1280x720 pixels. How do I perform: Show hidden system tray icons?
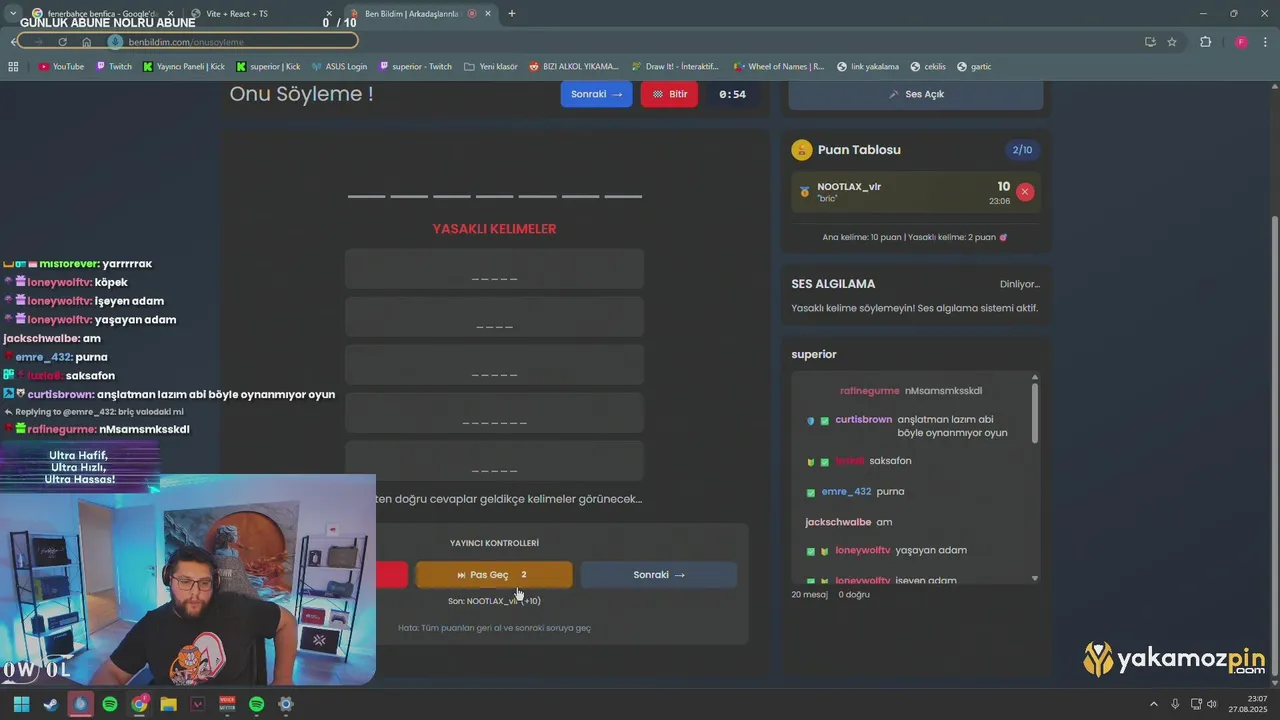click(1153, 704)
